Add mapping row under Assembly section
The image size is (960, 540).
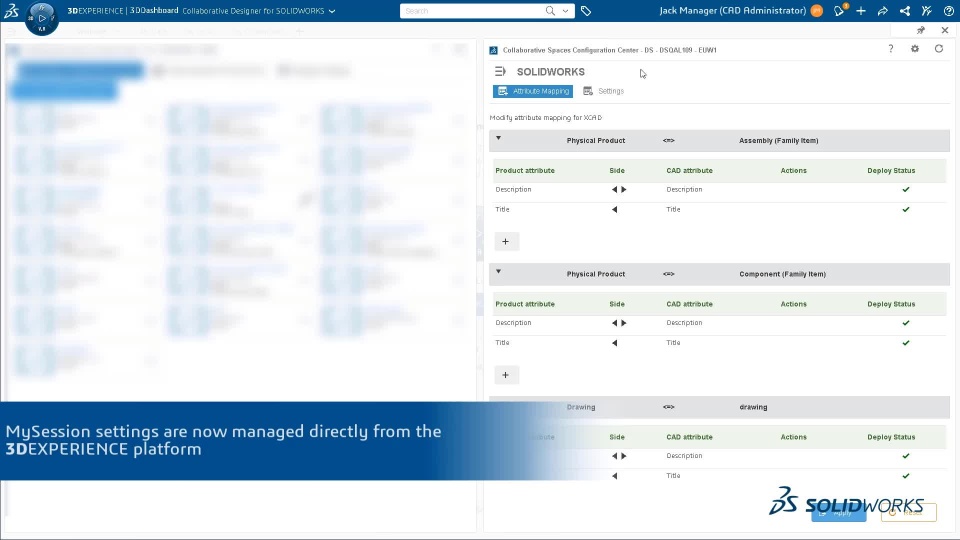point(506,241)
